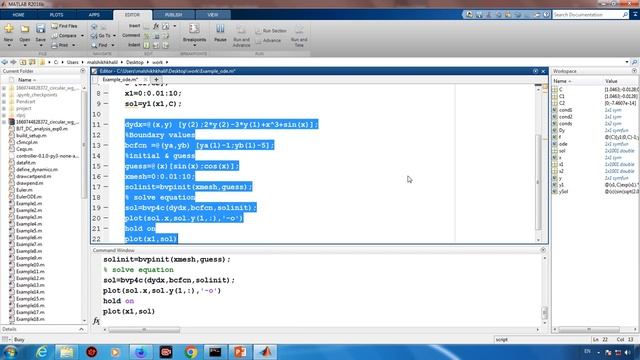The width and height of the screenshot is (640, 360).
Task: Open Chrome from the taskbar
Action: [x=191, y=352]
